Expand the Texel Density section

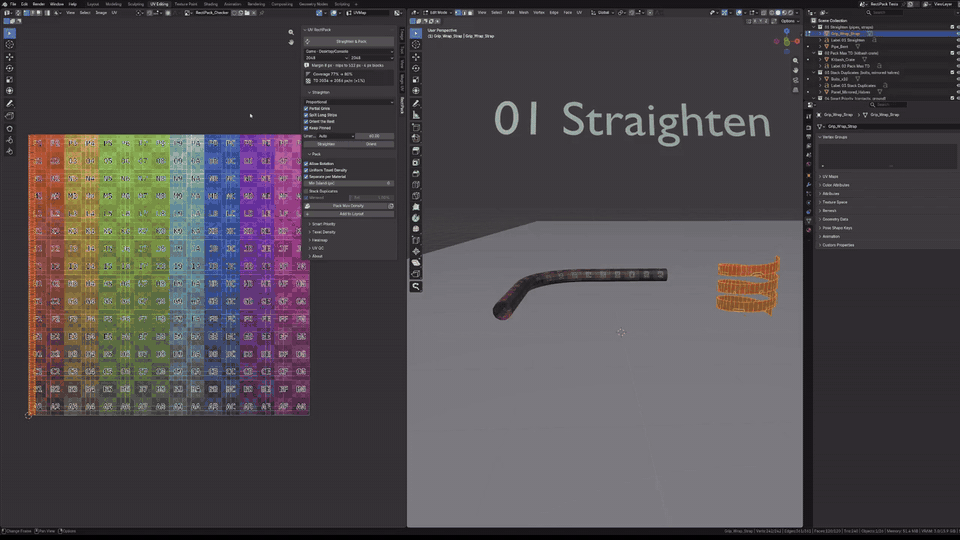coord(323,232)
